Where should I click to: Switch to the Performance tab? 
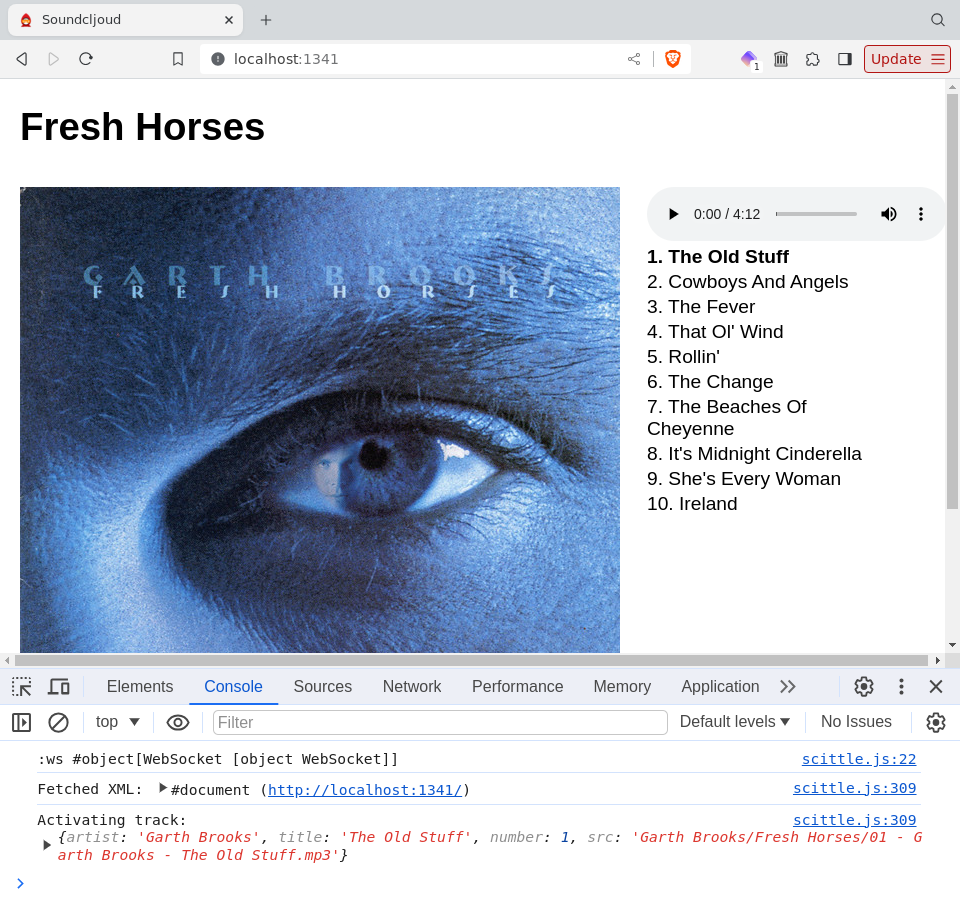(517, 686)
